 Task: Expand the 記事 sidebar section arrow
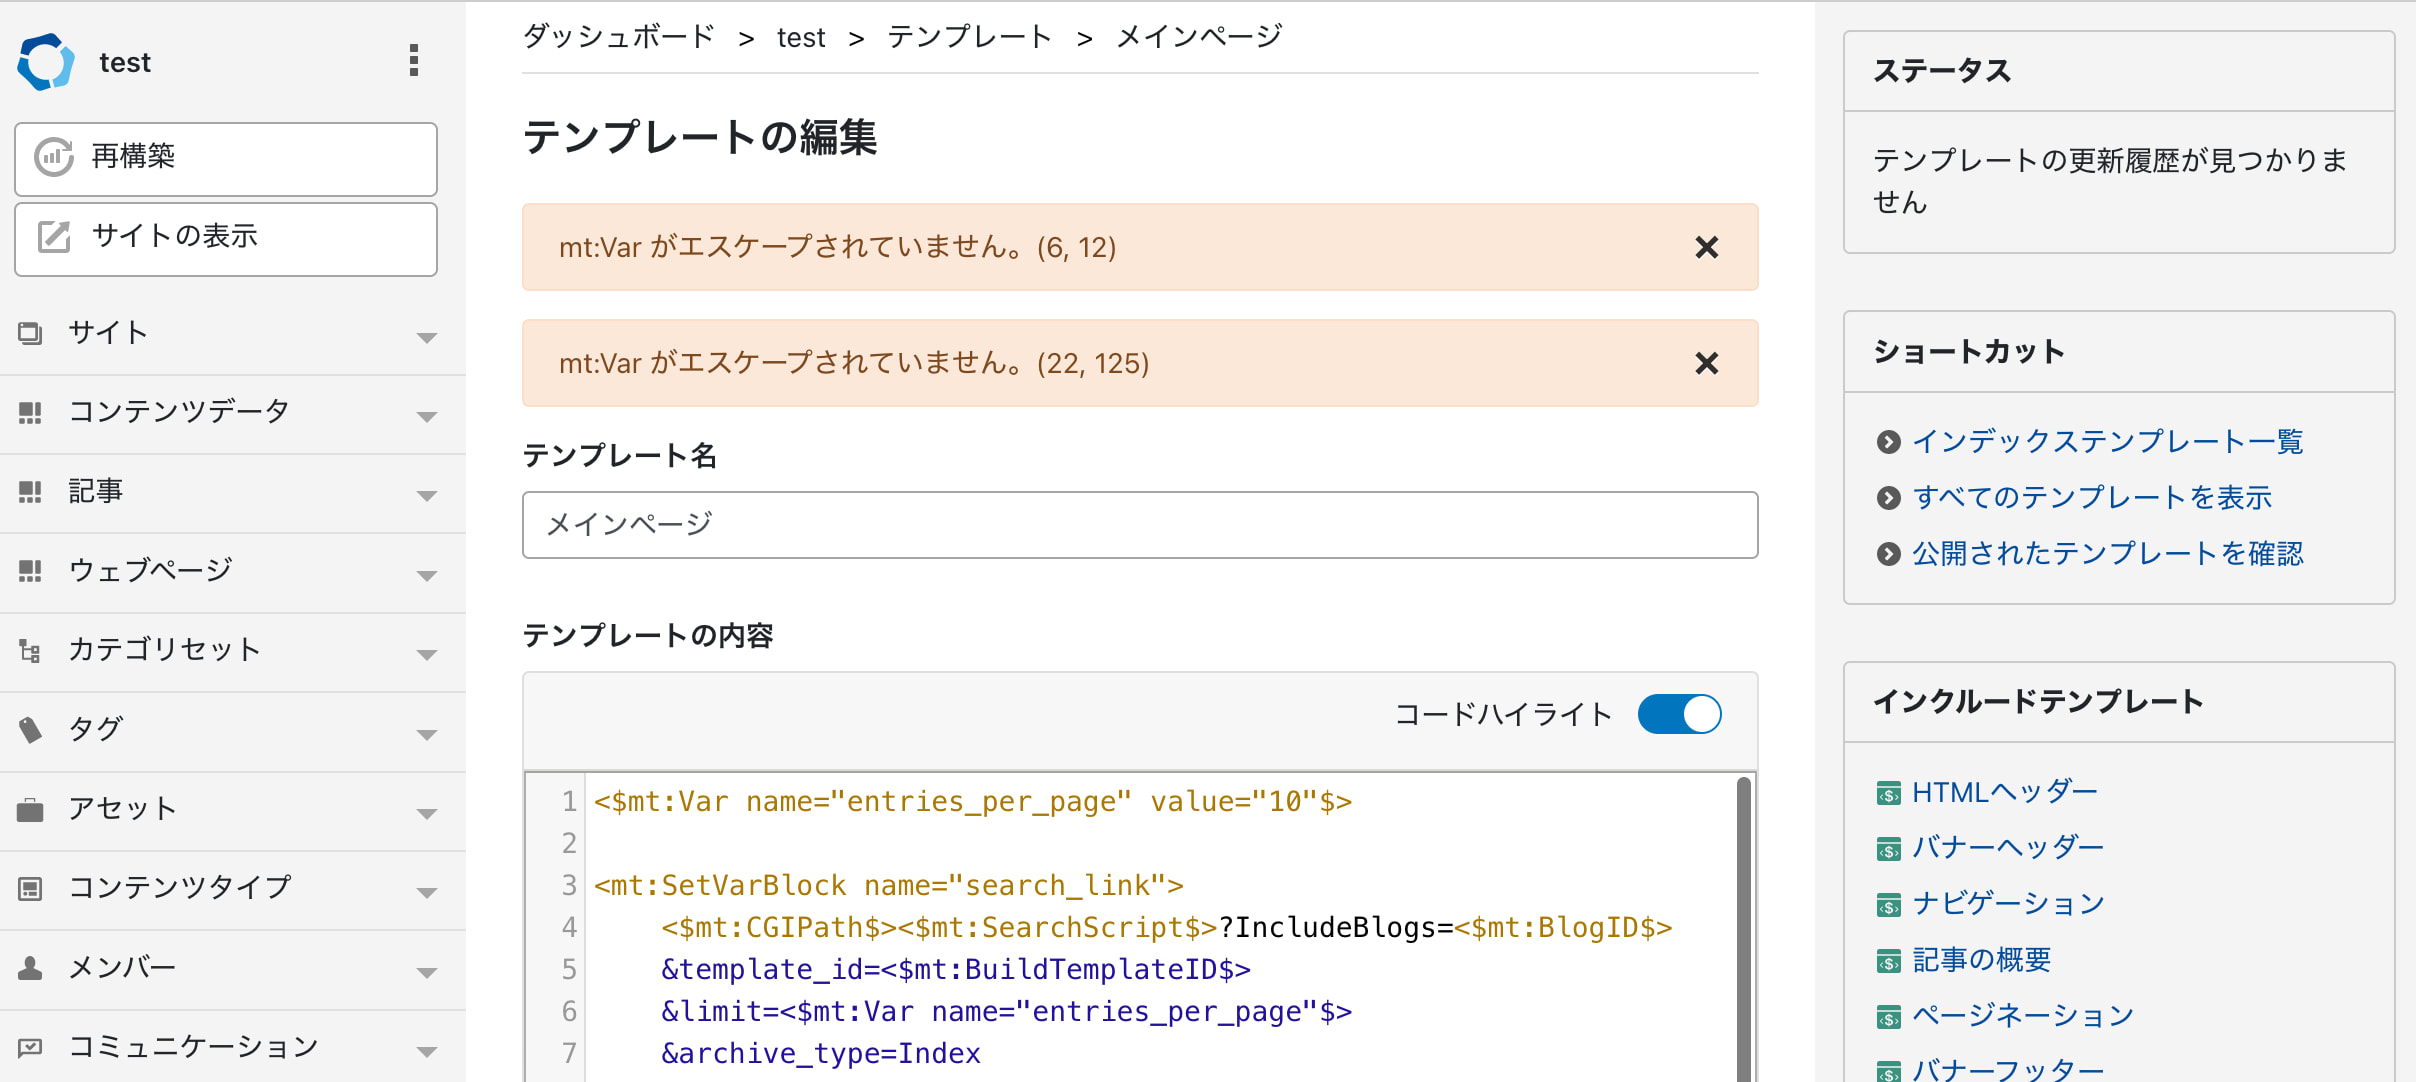pos(427,495)
